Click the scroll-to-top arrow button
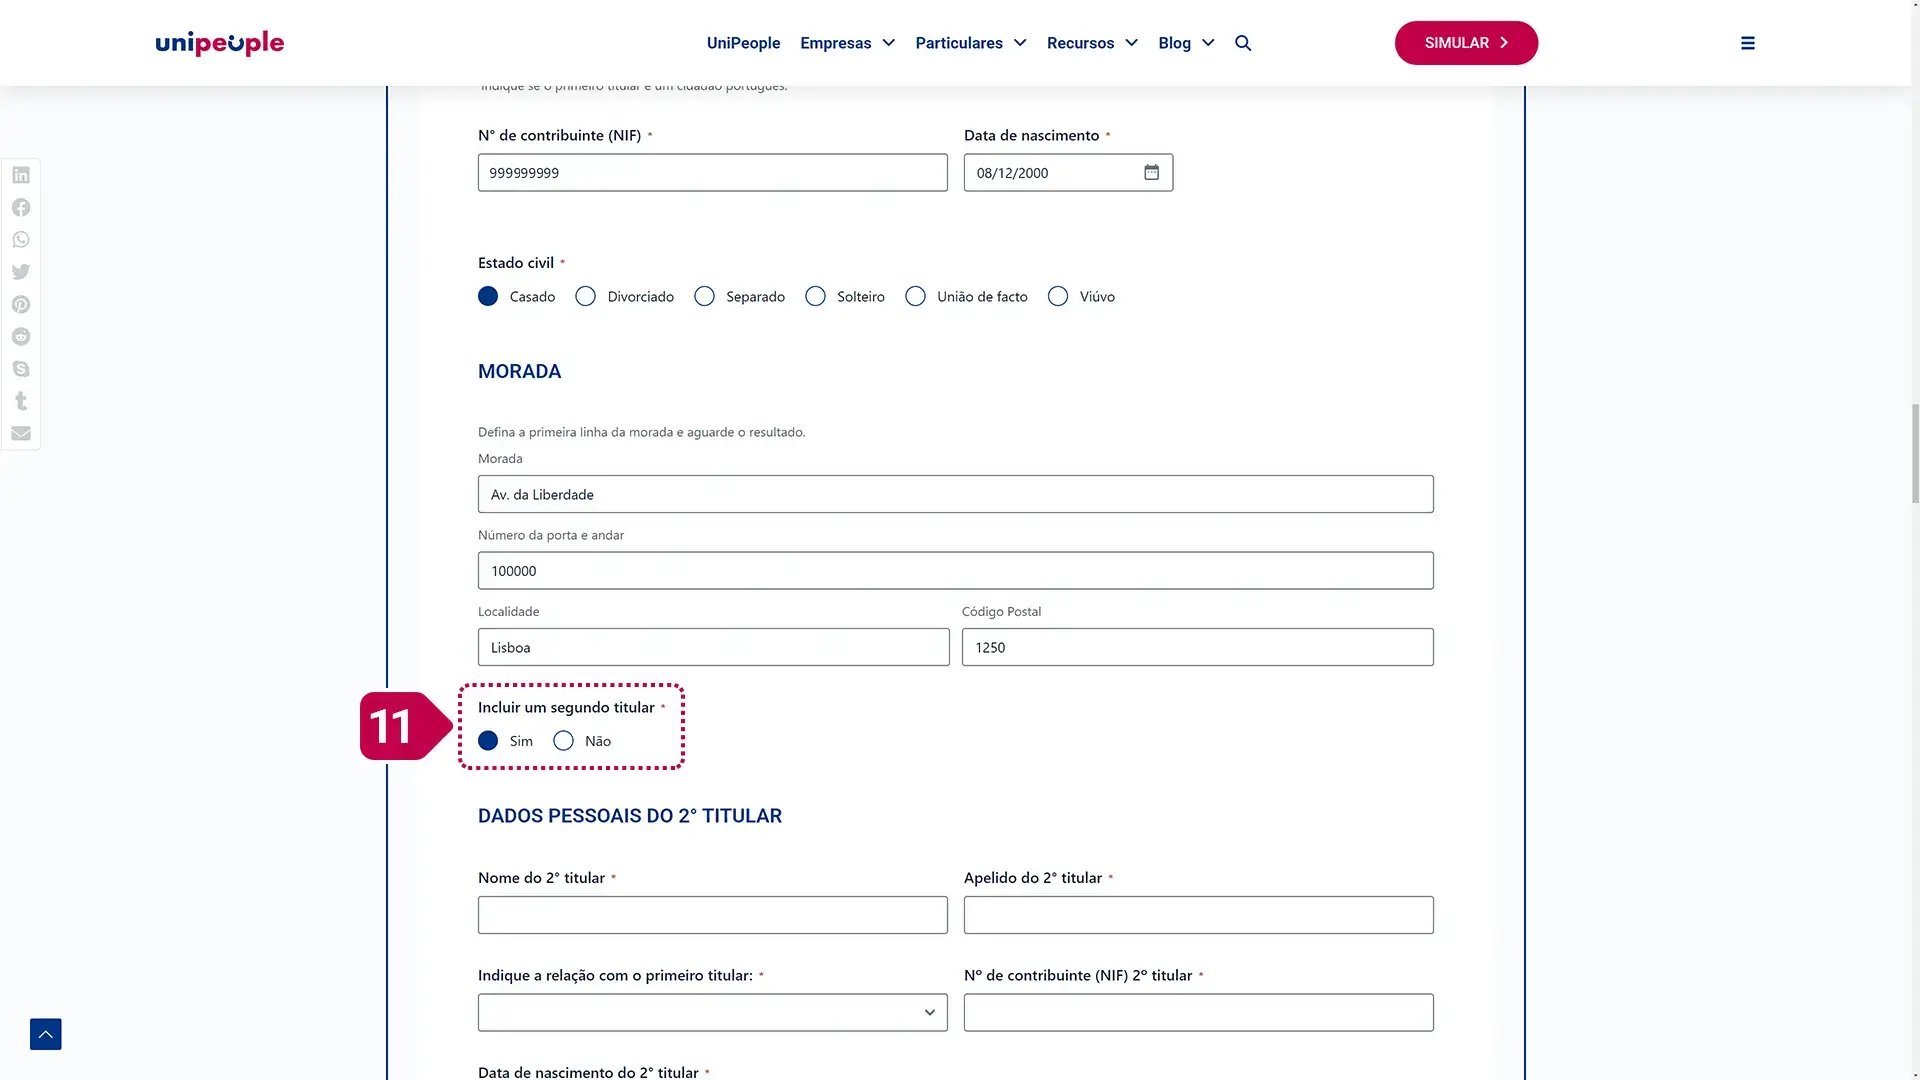This screenshot has width=1920, height=1080. (46, 1034)
